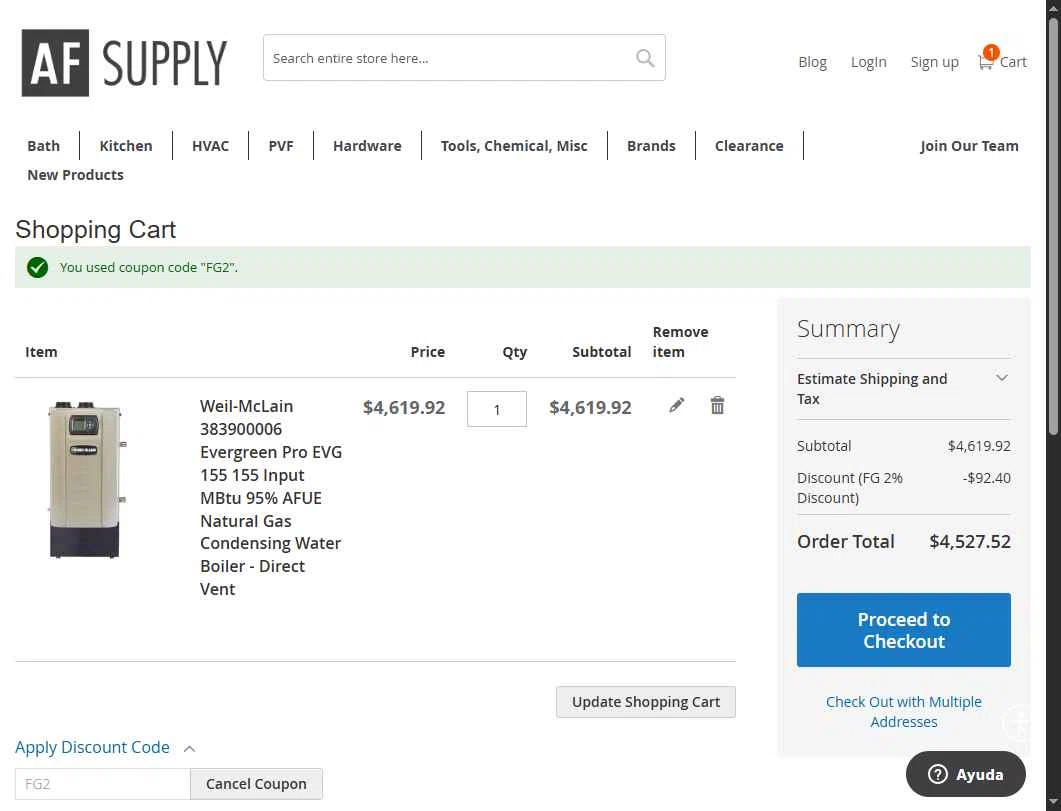Click the Shopping Cart heading

(95, 229)
